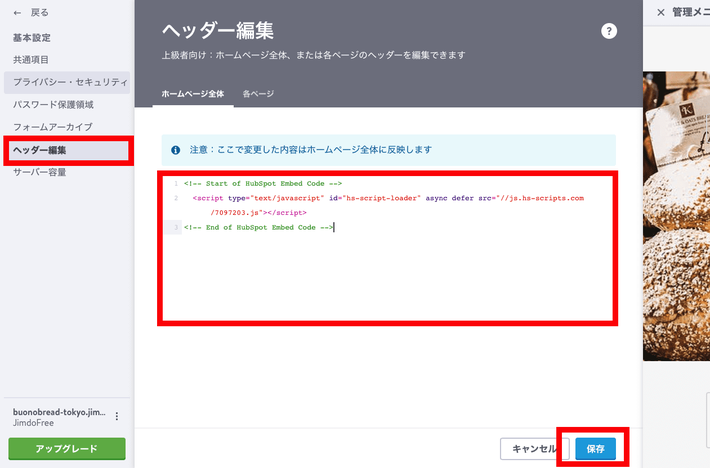Click the ヘッダー編集 page heading
Image resolution: width=710 pixels, height=468 pixels.
[218, 31]
